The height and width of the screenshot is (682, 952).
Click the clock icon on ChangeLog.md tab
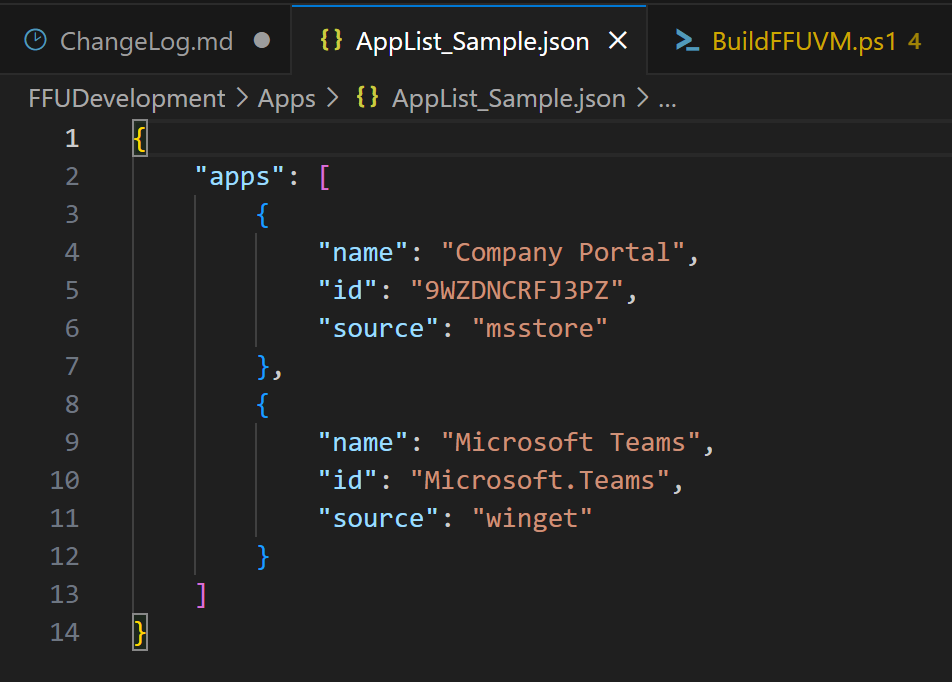coord(35,40)
